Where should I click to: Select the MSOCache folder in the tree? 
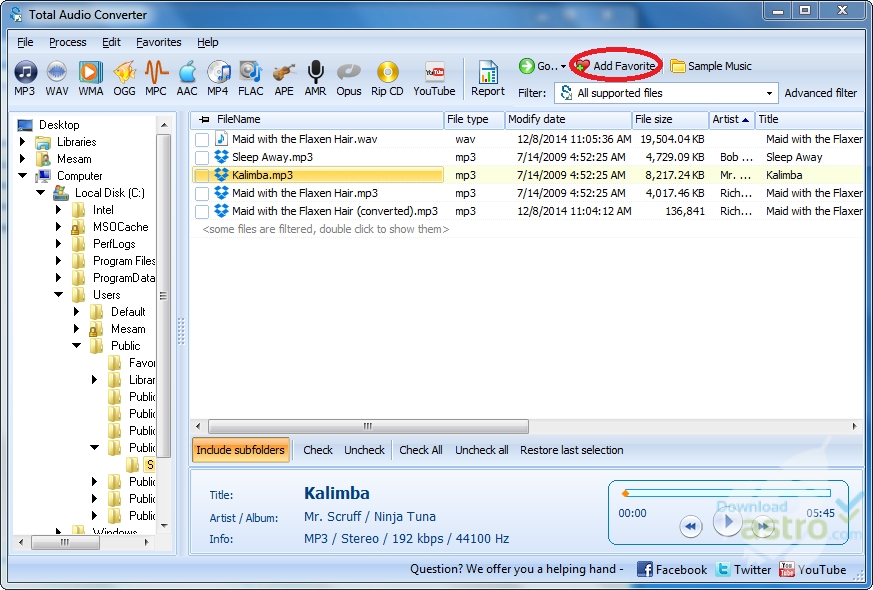120,227
